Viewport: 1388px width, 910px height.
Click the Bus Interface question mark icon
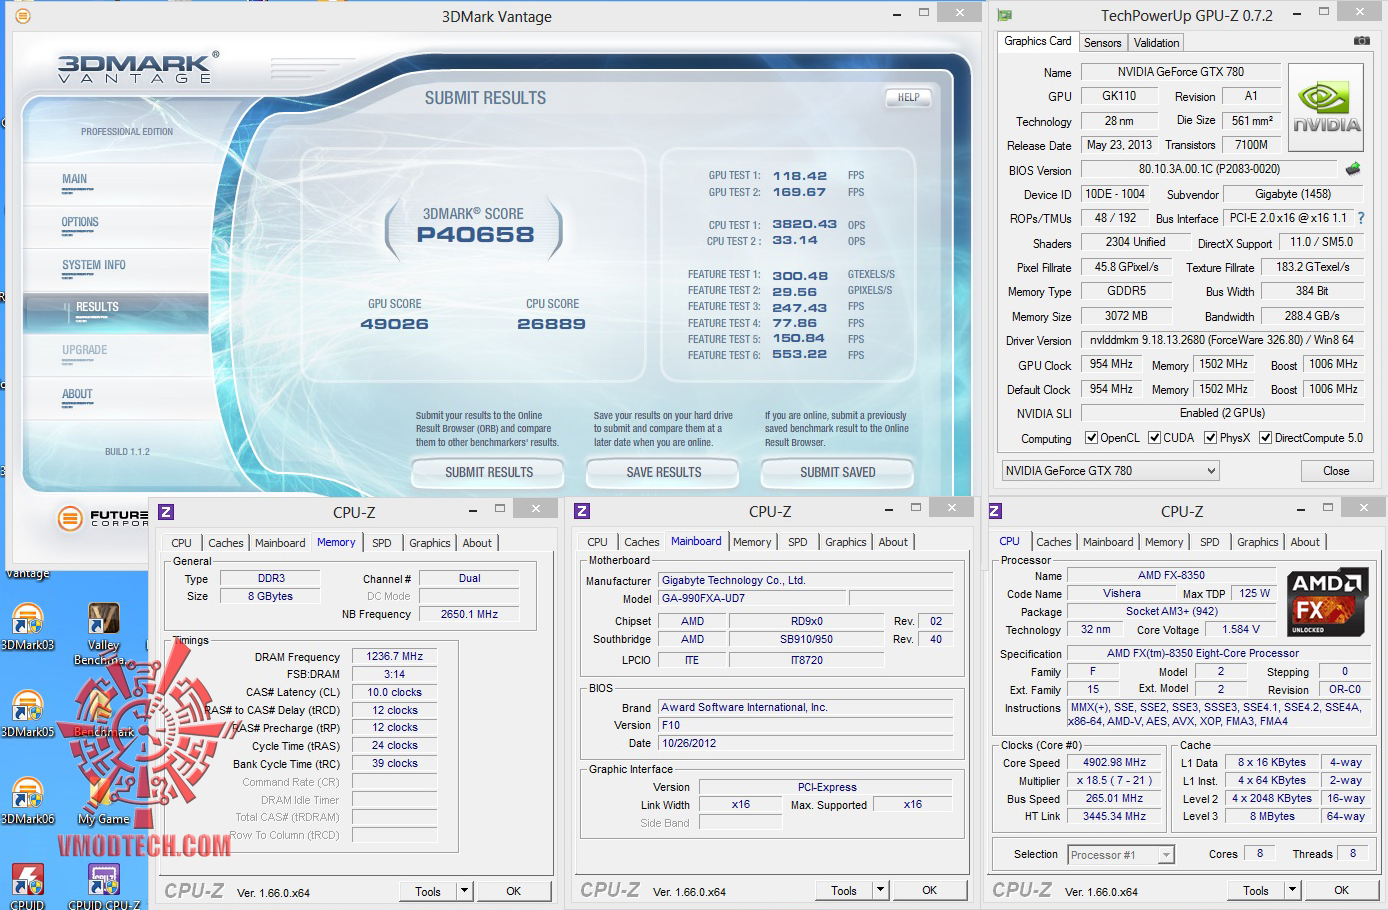coord(1361,218)
